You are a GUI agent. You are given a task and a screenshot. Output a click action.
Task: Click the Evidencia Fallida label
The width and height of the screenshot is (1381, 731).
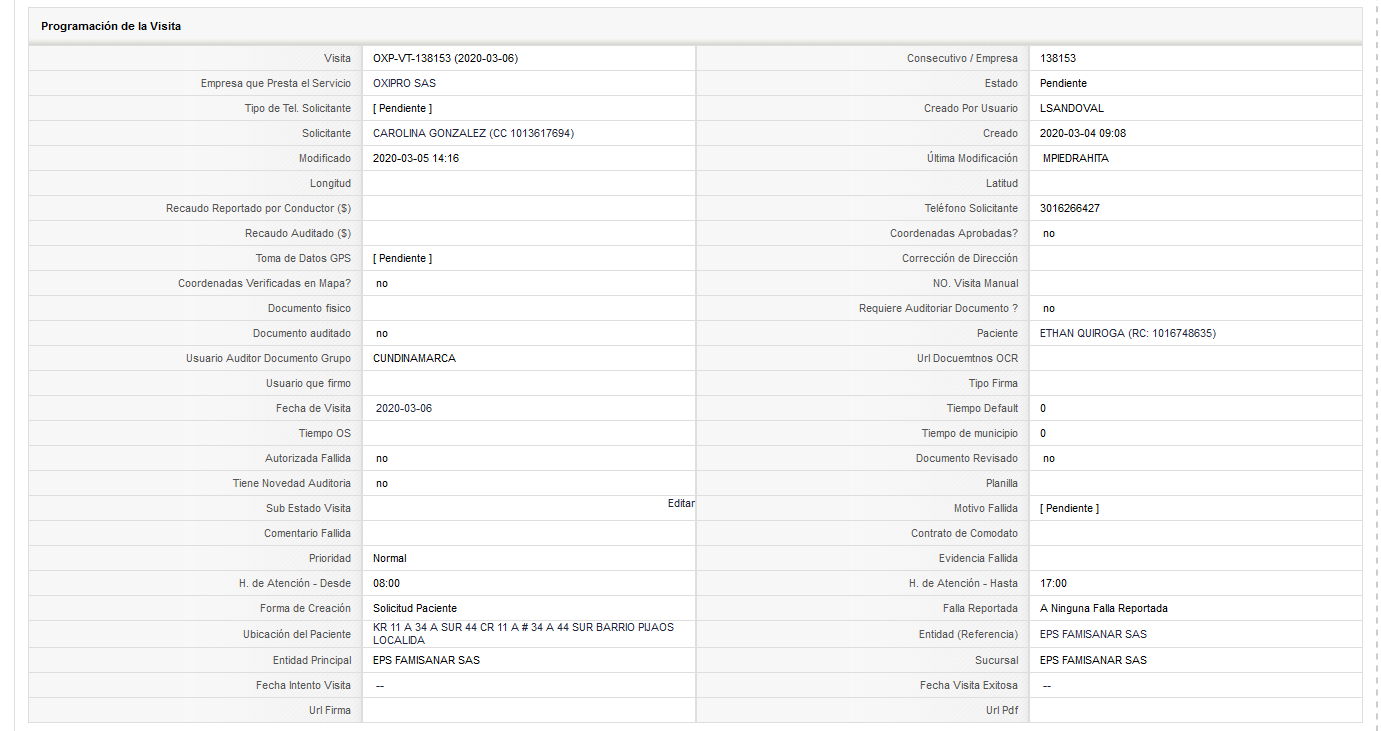(978, 558)
